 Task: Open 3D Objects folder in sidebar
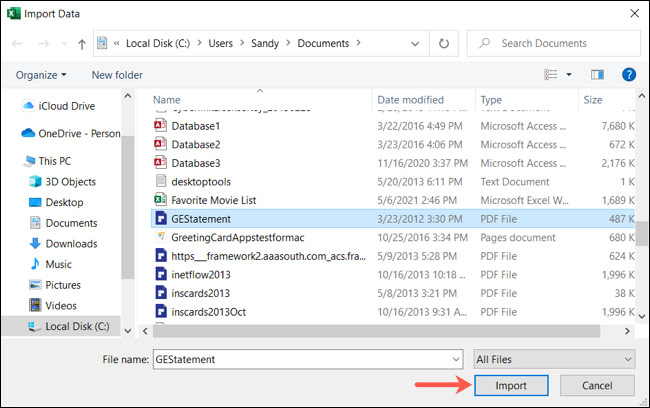(x=70, y=182)
